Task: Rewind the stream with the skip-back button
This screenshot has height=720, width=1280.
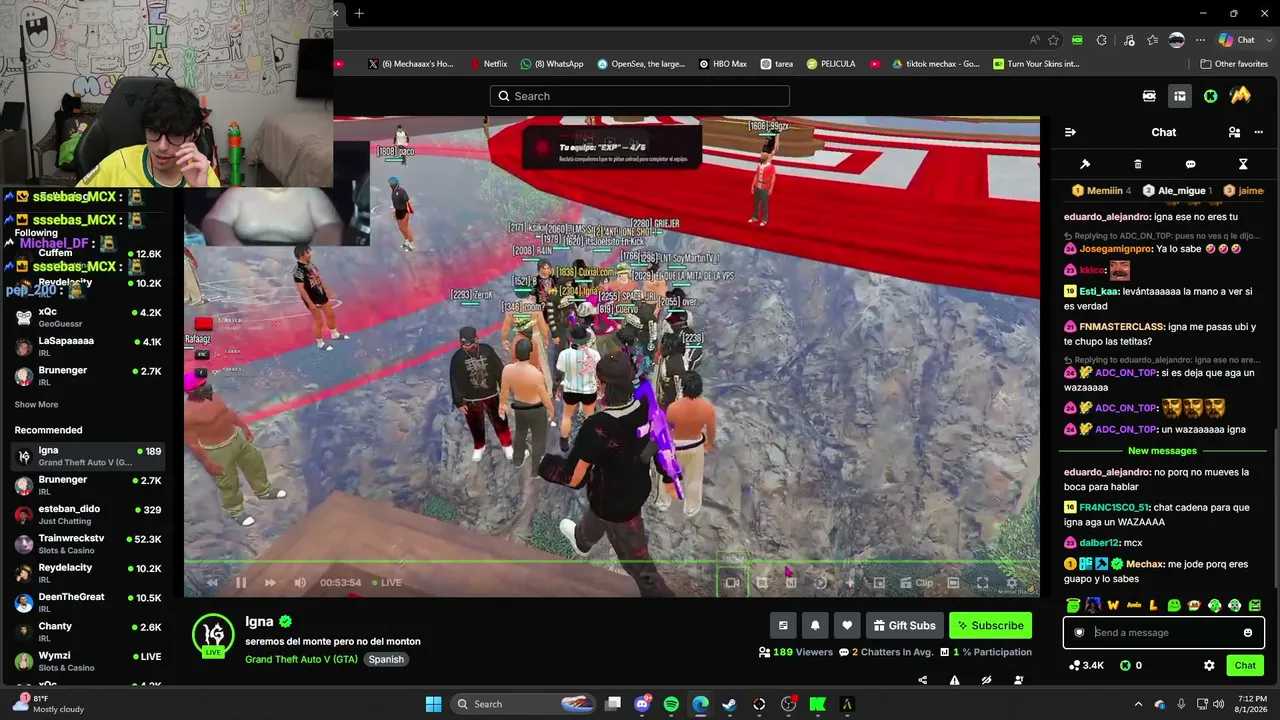Action: coord(212,583)
